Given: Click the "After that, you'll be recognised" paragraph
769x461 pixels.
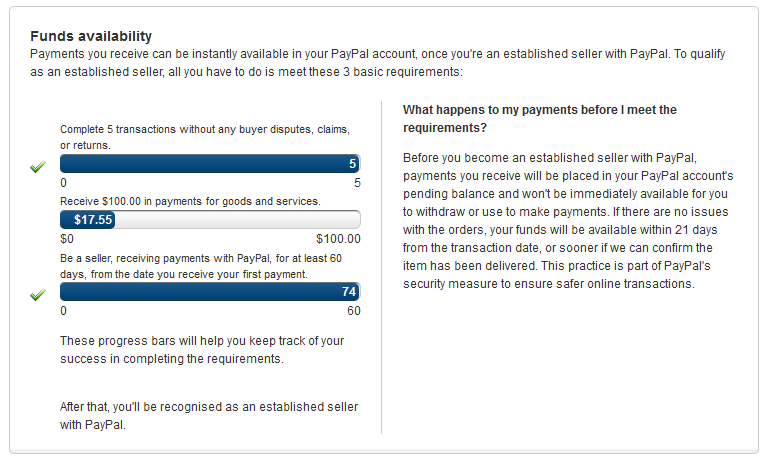Looking at the screenshot, I should pos(209,415).
